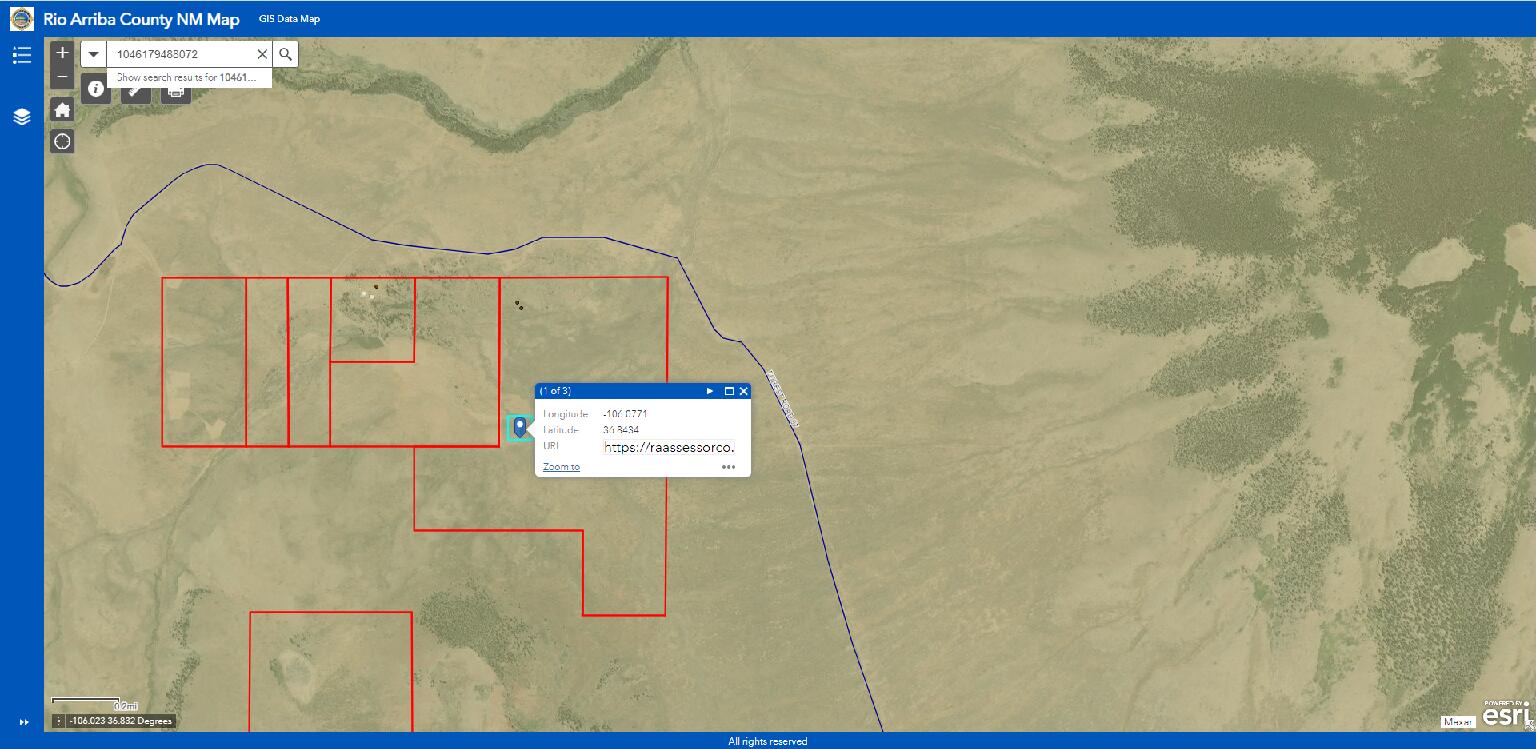Image resolution: width=1537 pixels, height=749 pixels.
Task: Run the search with the magnifier icon
Action: tap(285, 53)
